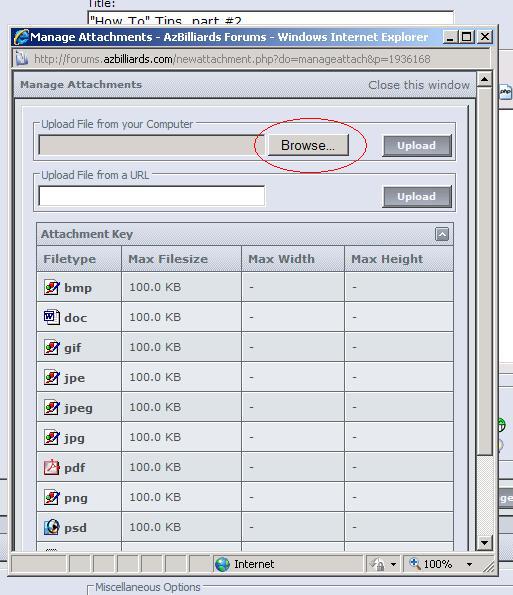Viewport: 513px width, 595px height.
Task: Click the scrollbar up arrow
Action: pyautogui.click(x=484, y=79)
